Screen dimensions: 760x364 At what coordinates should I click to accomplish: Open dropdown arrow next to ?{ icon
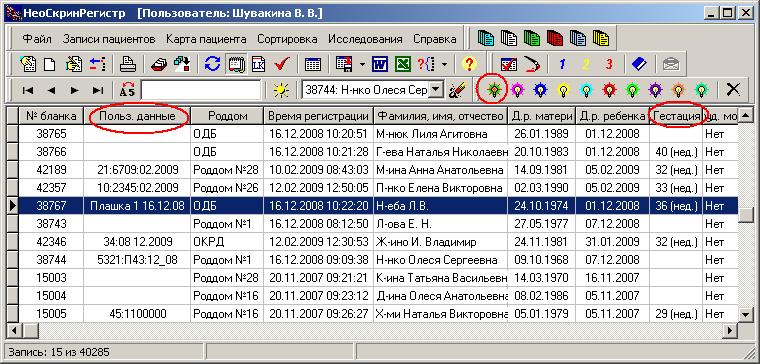[x=444, y=64]
